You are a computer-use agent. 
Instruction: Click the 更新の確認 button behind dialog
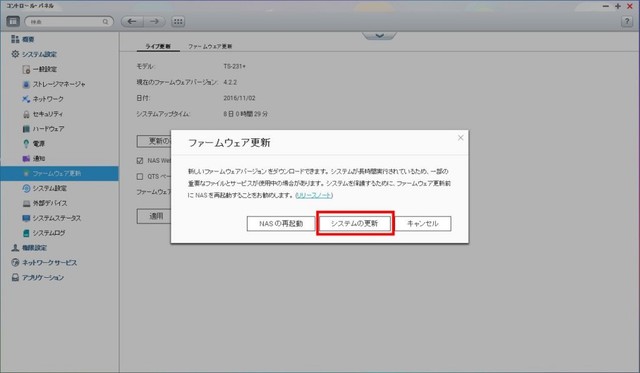(x=154, y=141)
